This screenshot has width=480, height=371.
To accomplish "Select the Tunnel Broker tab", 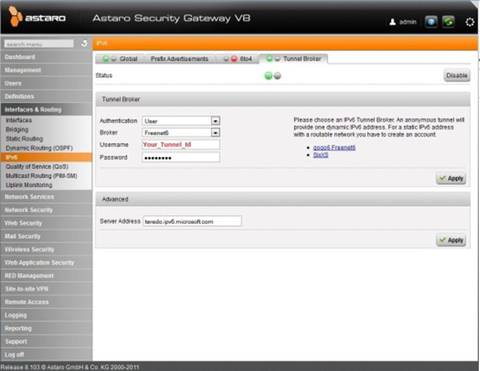I will pos(294,59).
